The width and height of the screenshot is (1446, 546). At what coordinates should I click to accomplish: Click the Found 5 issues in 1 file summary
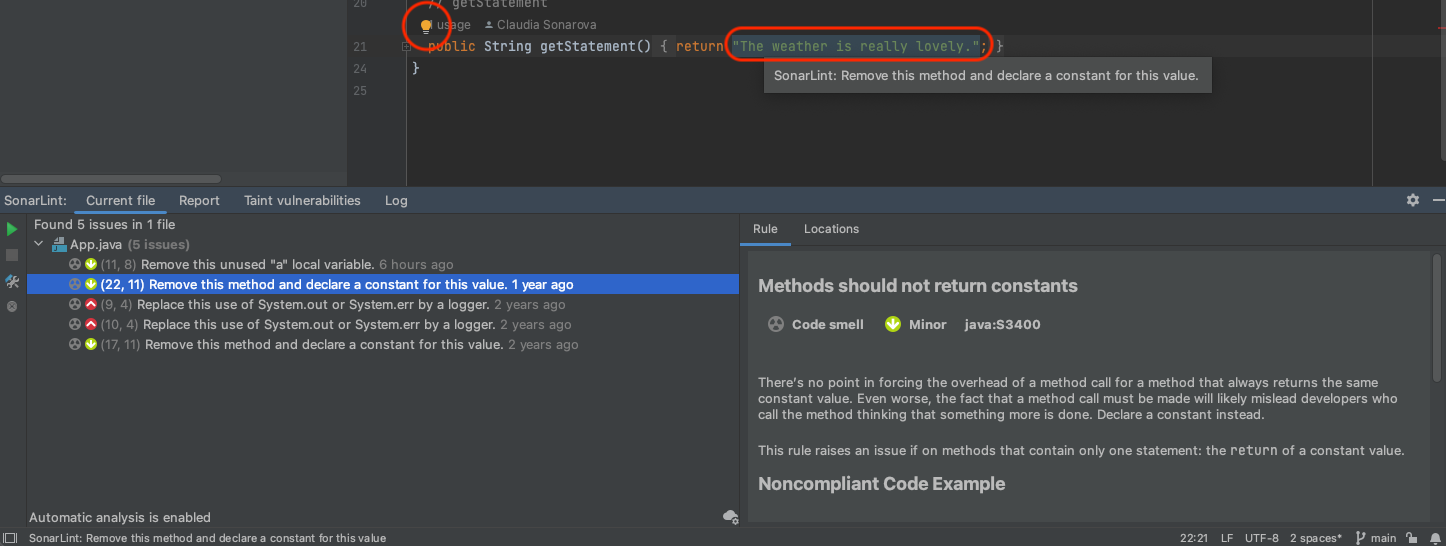click(105, 225)
